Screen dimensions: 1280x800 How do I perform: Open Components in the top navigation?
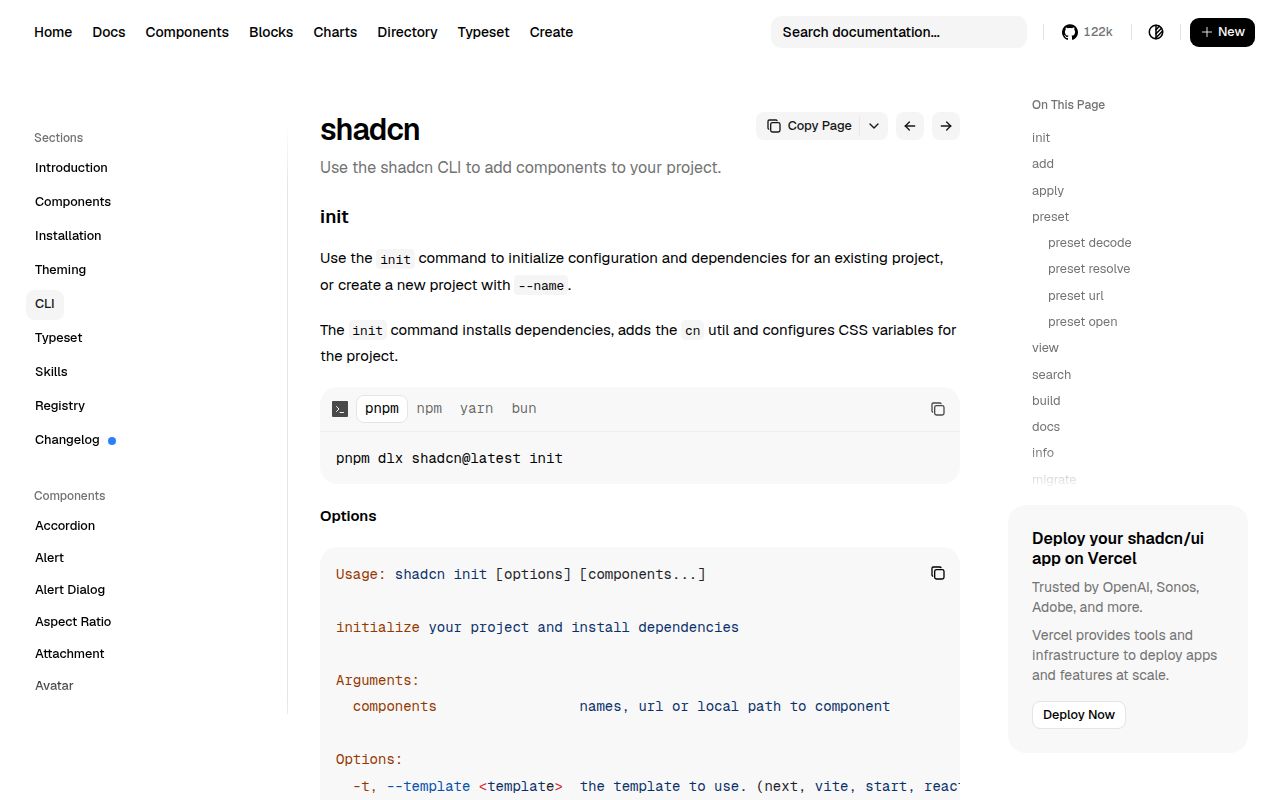187,32
